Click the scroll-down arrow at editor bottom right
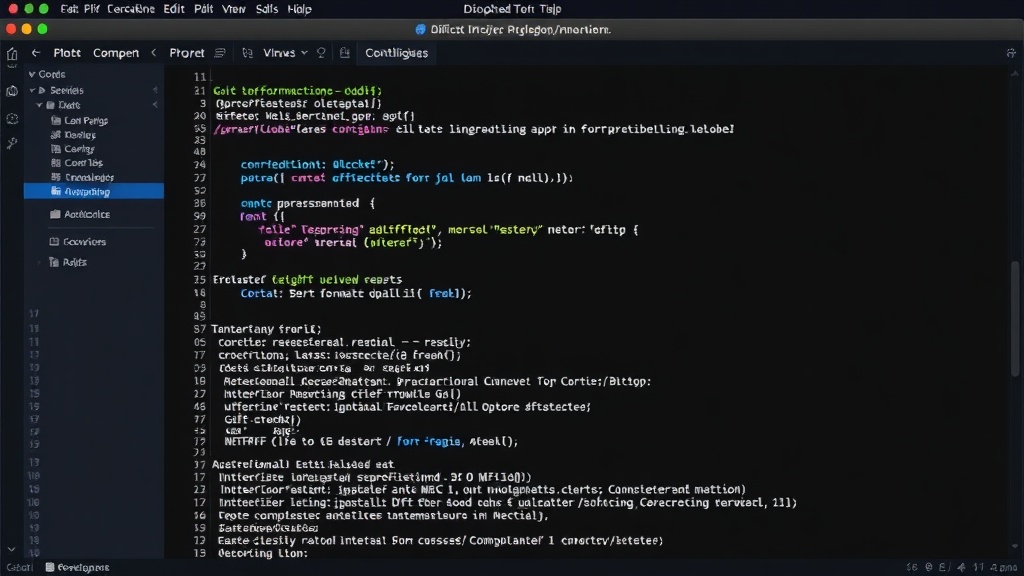 click(x=1015, y=546)
